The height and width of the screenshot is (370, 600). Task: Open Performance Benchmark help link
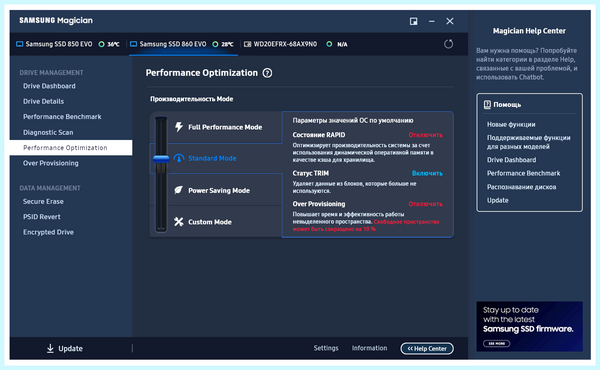point(523,173)
